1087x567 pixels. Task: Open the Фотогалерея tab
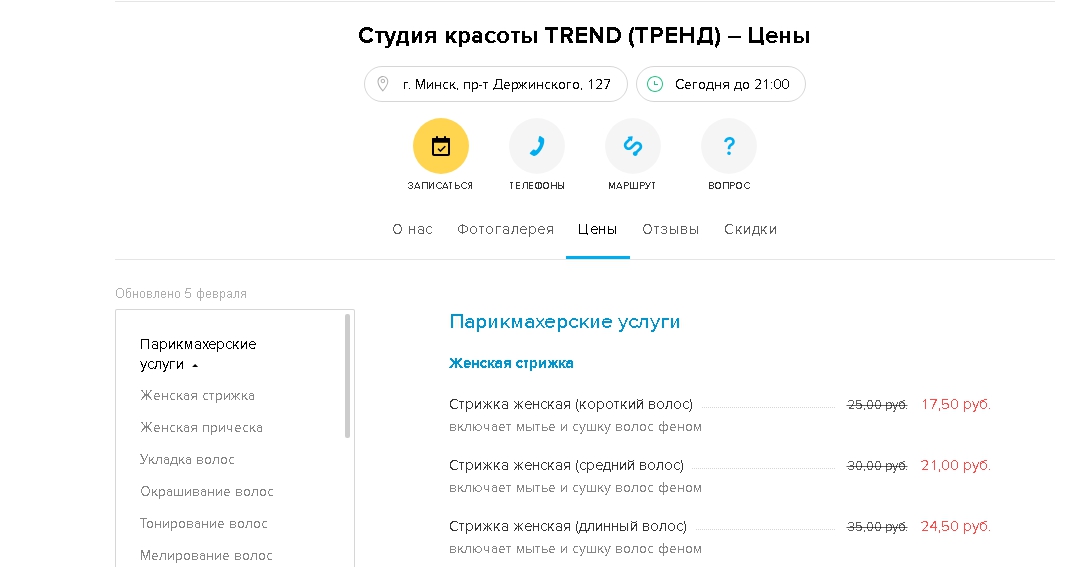505,230
